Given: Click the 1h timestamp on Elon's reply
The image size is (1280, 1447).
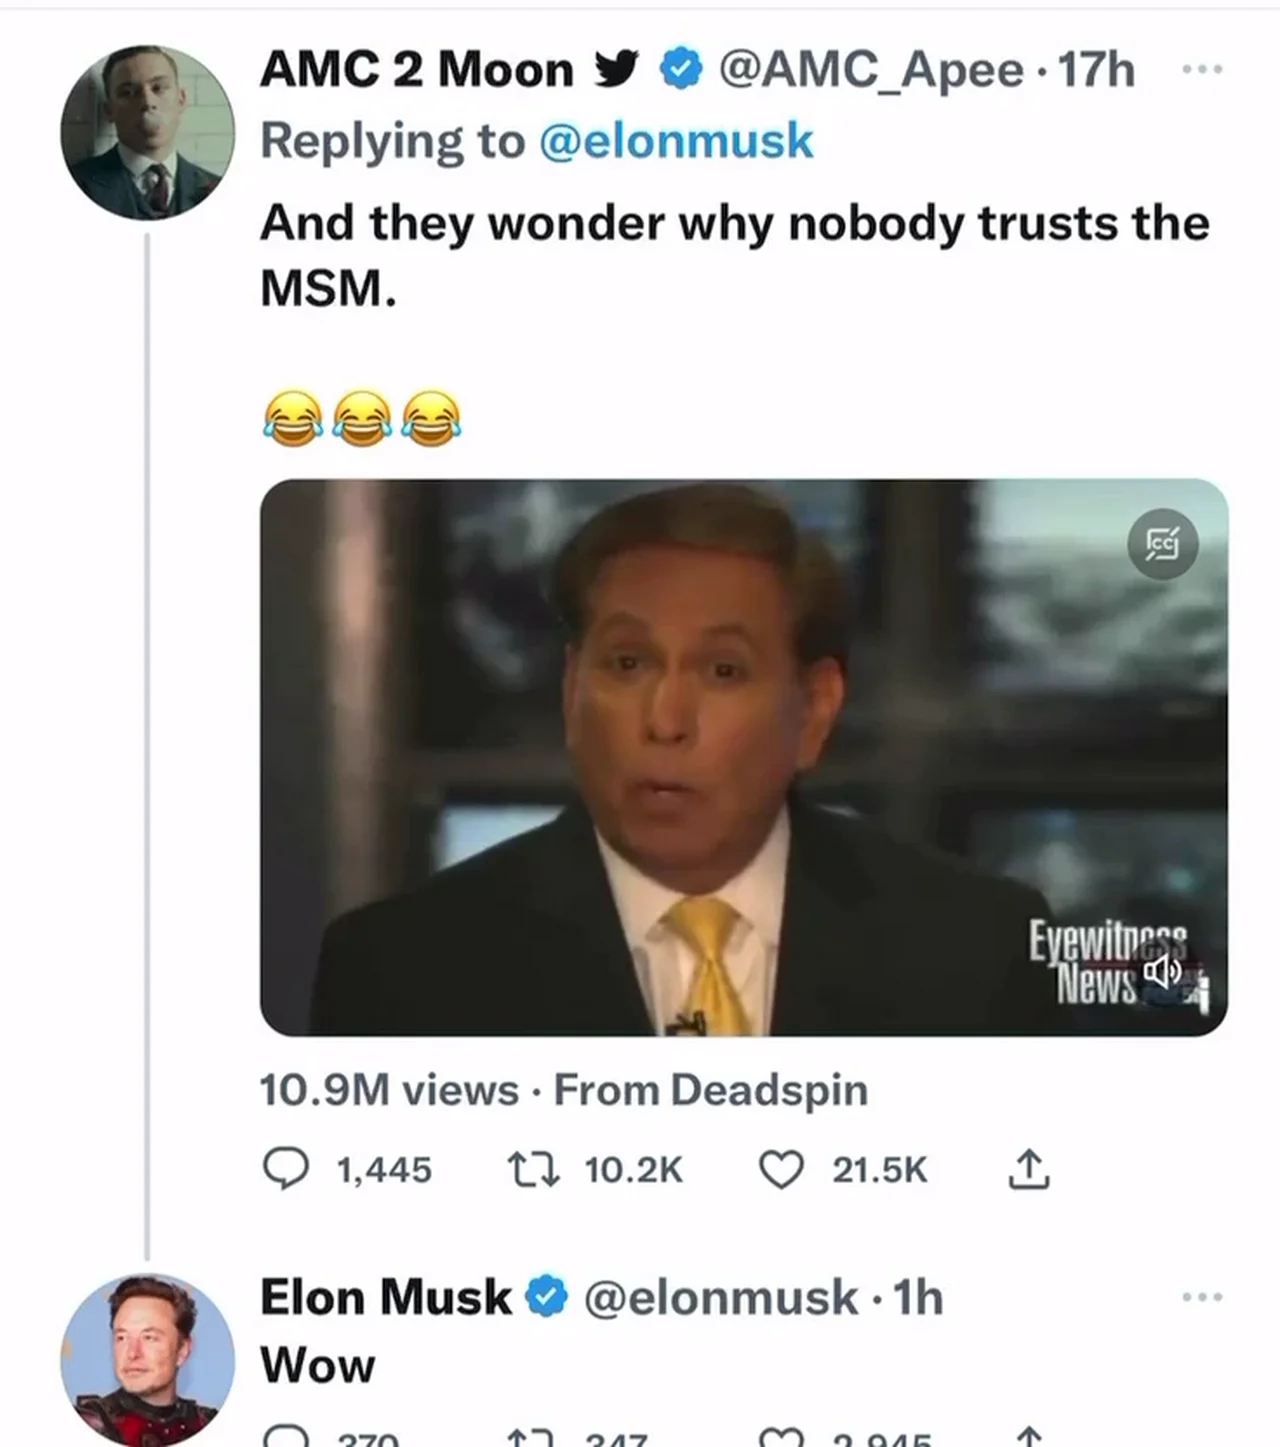Looking at the screenshot, I should 918,1297.
